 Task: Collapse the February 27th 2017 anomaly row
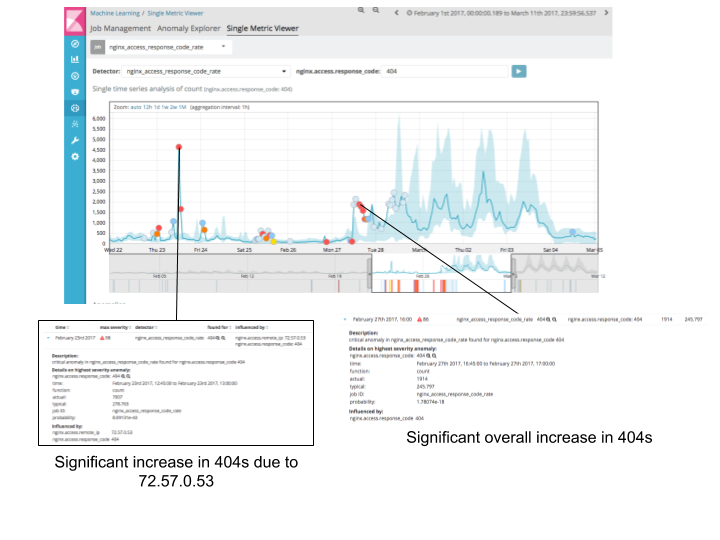tap(345, 319)
